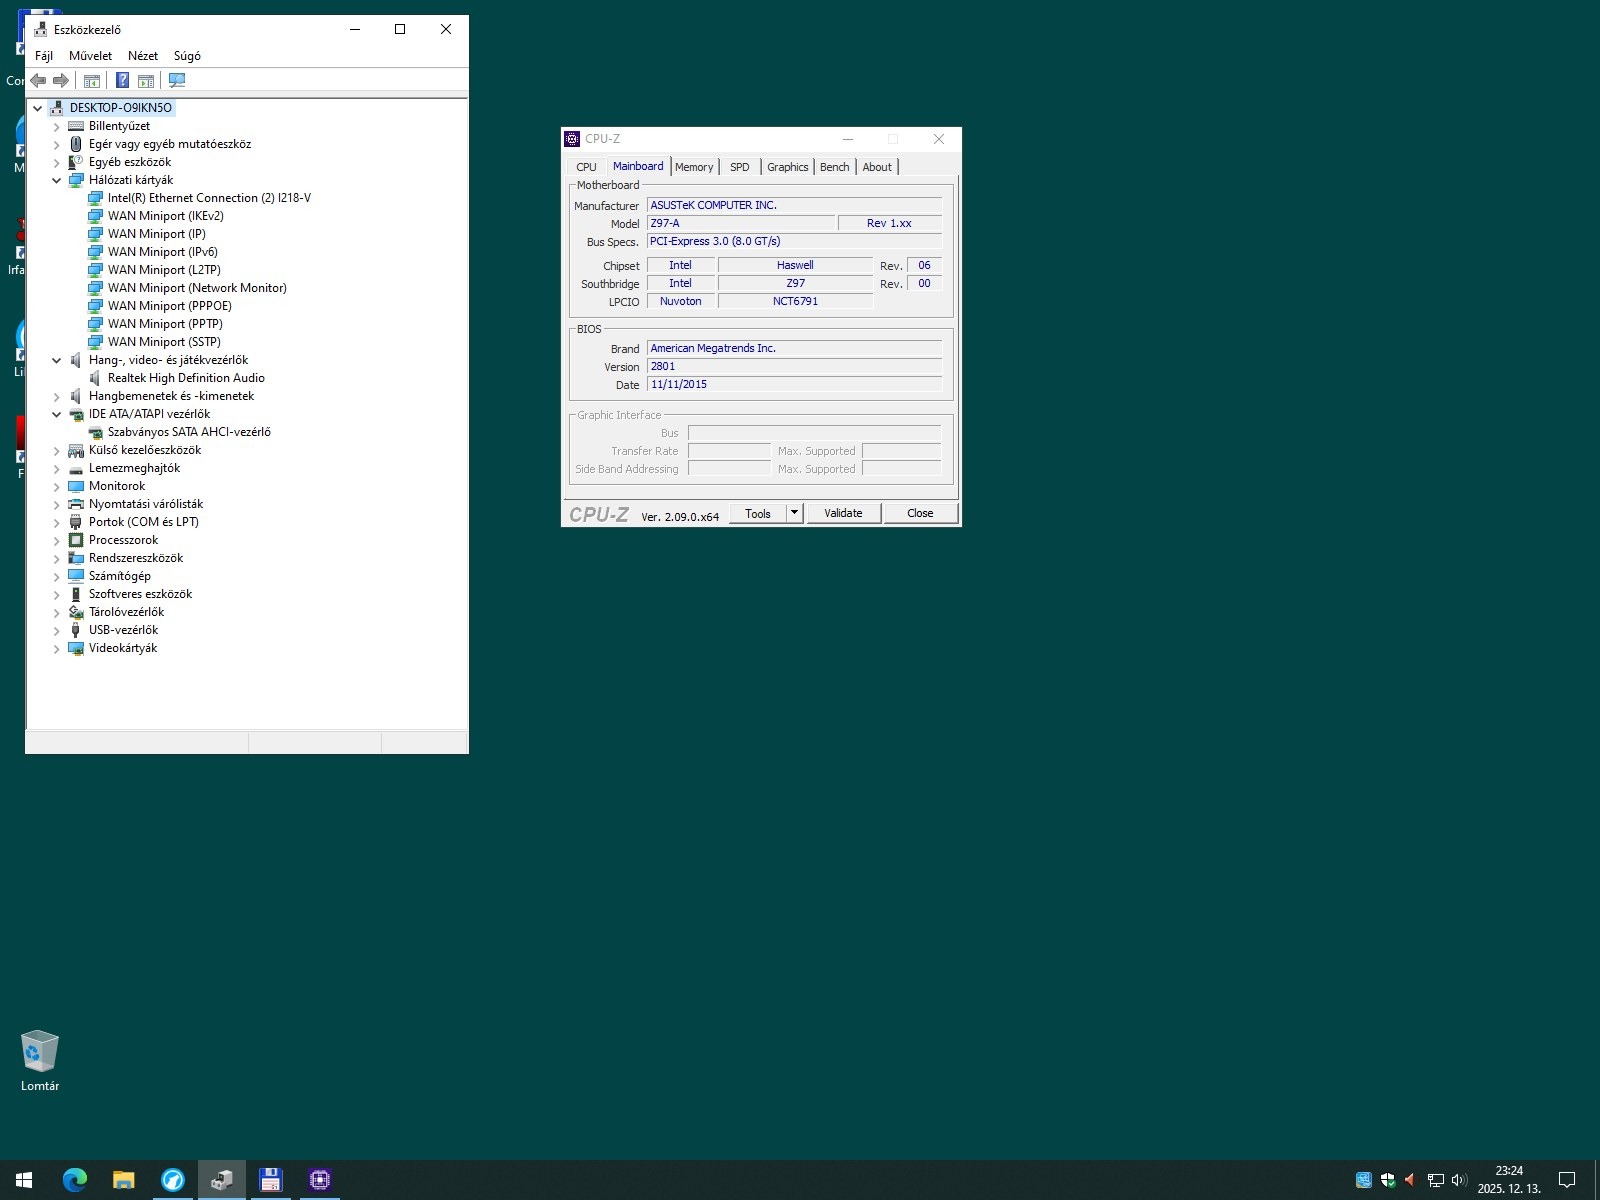Expand the Egyéb eszközök category
Viewport: 1600px width, 1200px height.
pyautogui.click(x=57, y=162)
